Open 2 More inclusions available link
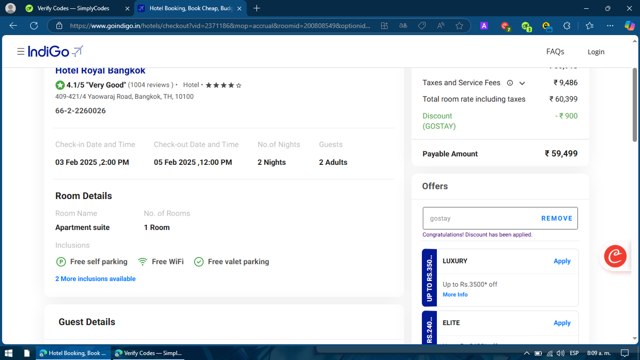Image resolution: width=640 pixels, height=360 pixels. click(96, 279)
